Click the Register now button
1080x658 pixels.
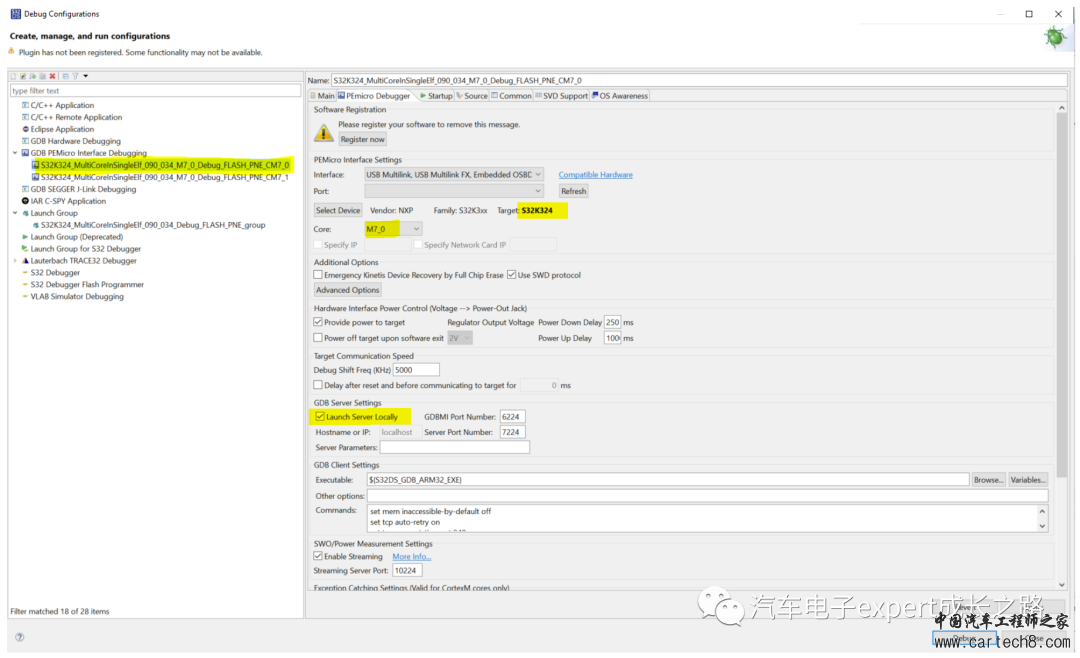(x=362, y=139)
